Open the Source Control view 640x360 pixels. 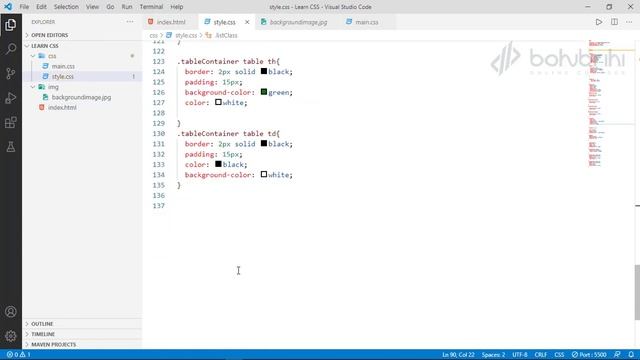11,73
